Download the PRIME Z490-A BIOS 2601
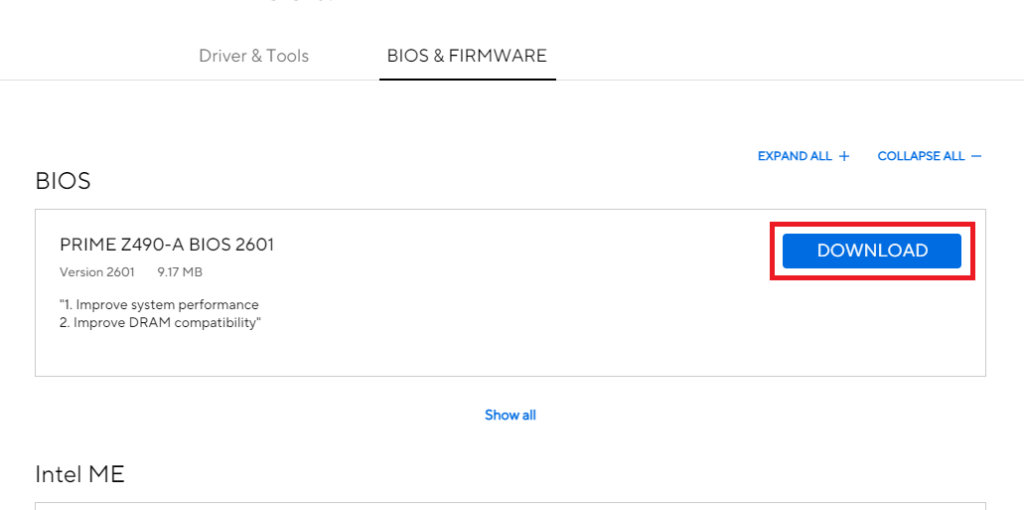 871,251
